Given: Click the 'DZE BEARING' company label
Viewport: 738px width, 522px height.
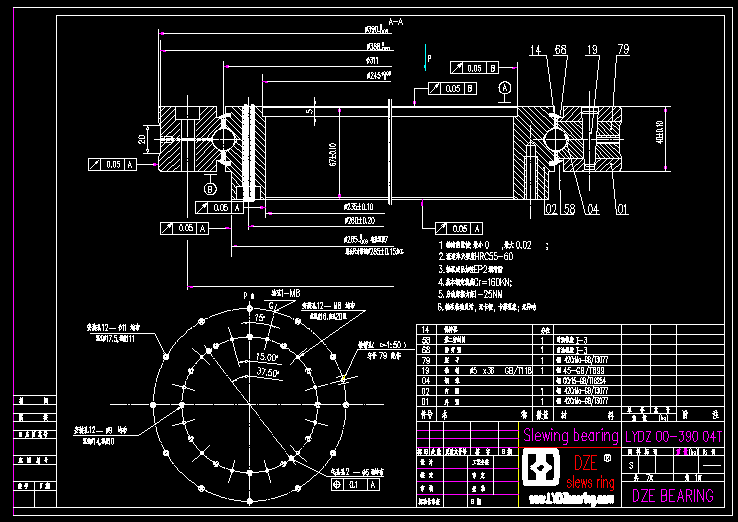Looking at the screenshot, I should [x=673, y=496].
